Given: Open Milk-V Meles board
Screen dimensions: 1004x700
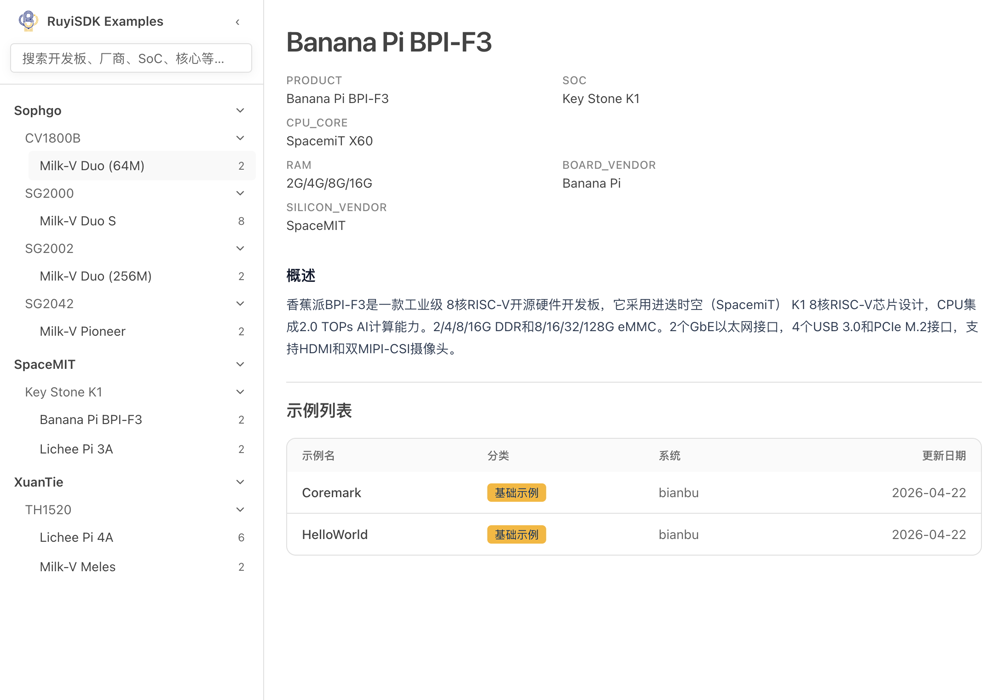Looking at the screenshot, I should point(142,567).
